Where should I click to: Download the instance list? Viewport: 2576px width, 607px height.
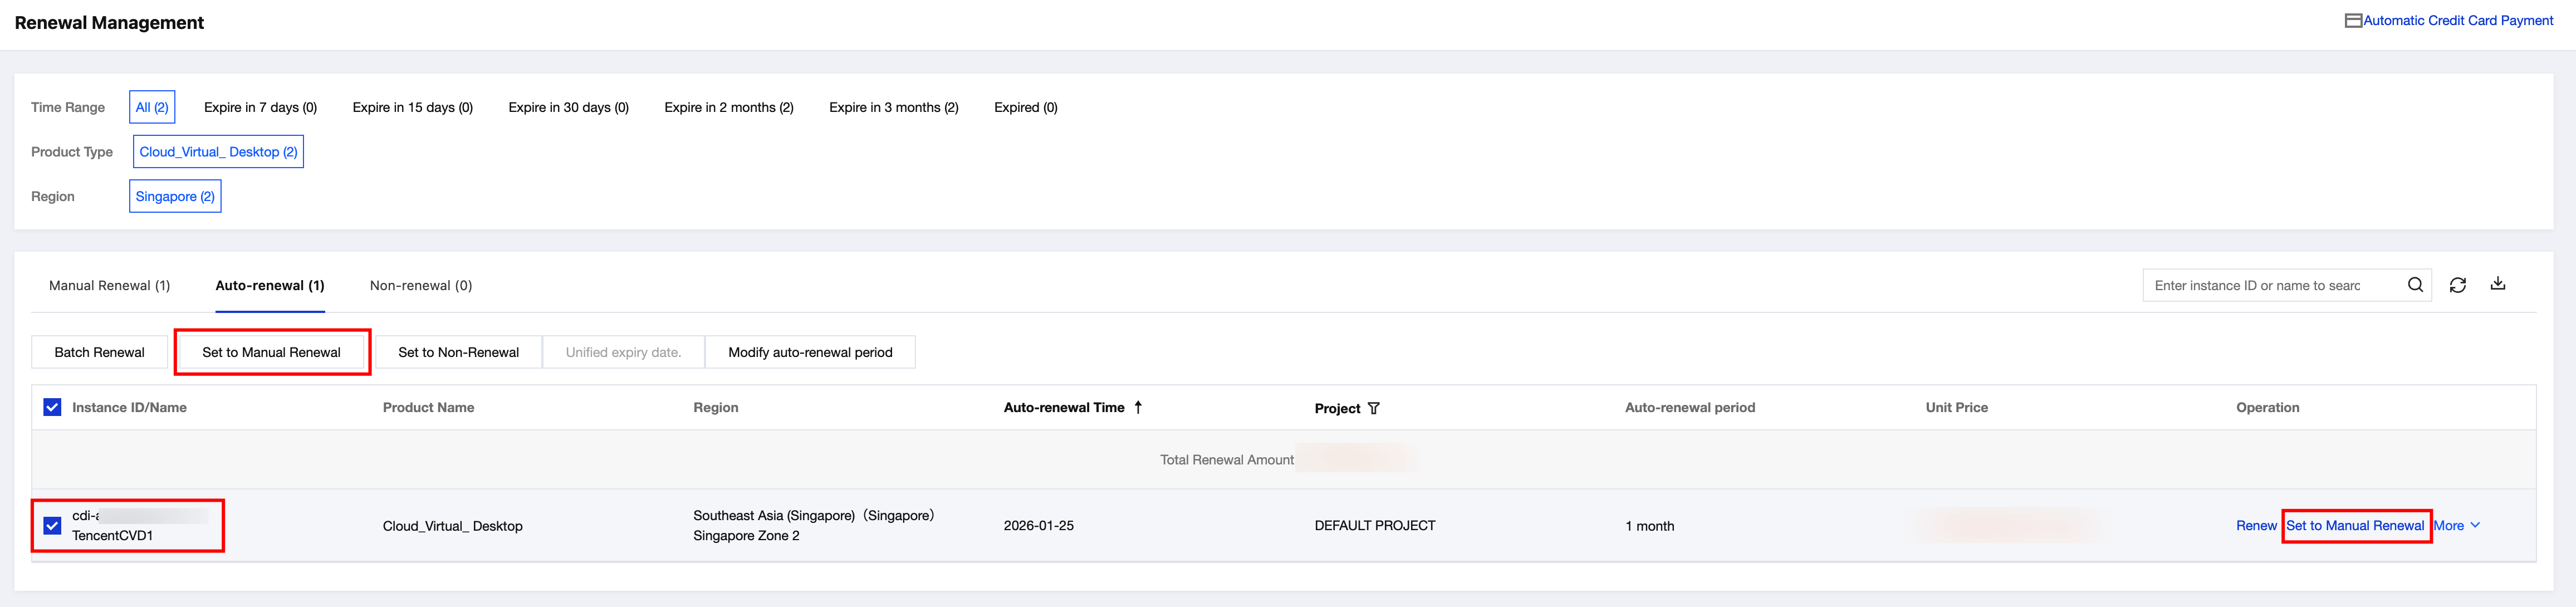pos(2497,284)
